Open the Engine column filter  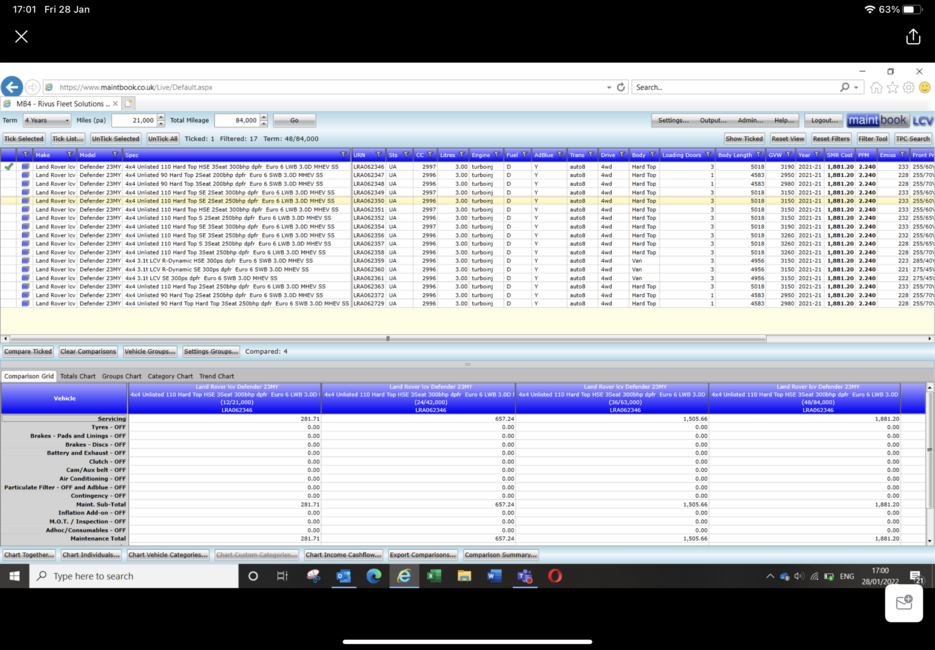(496, 155)
